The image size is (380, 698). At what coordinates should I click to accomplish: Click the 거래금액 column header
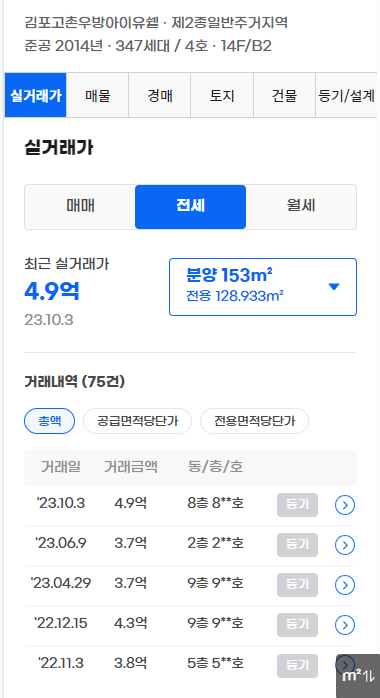(x=131, y=467)
